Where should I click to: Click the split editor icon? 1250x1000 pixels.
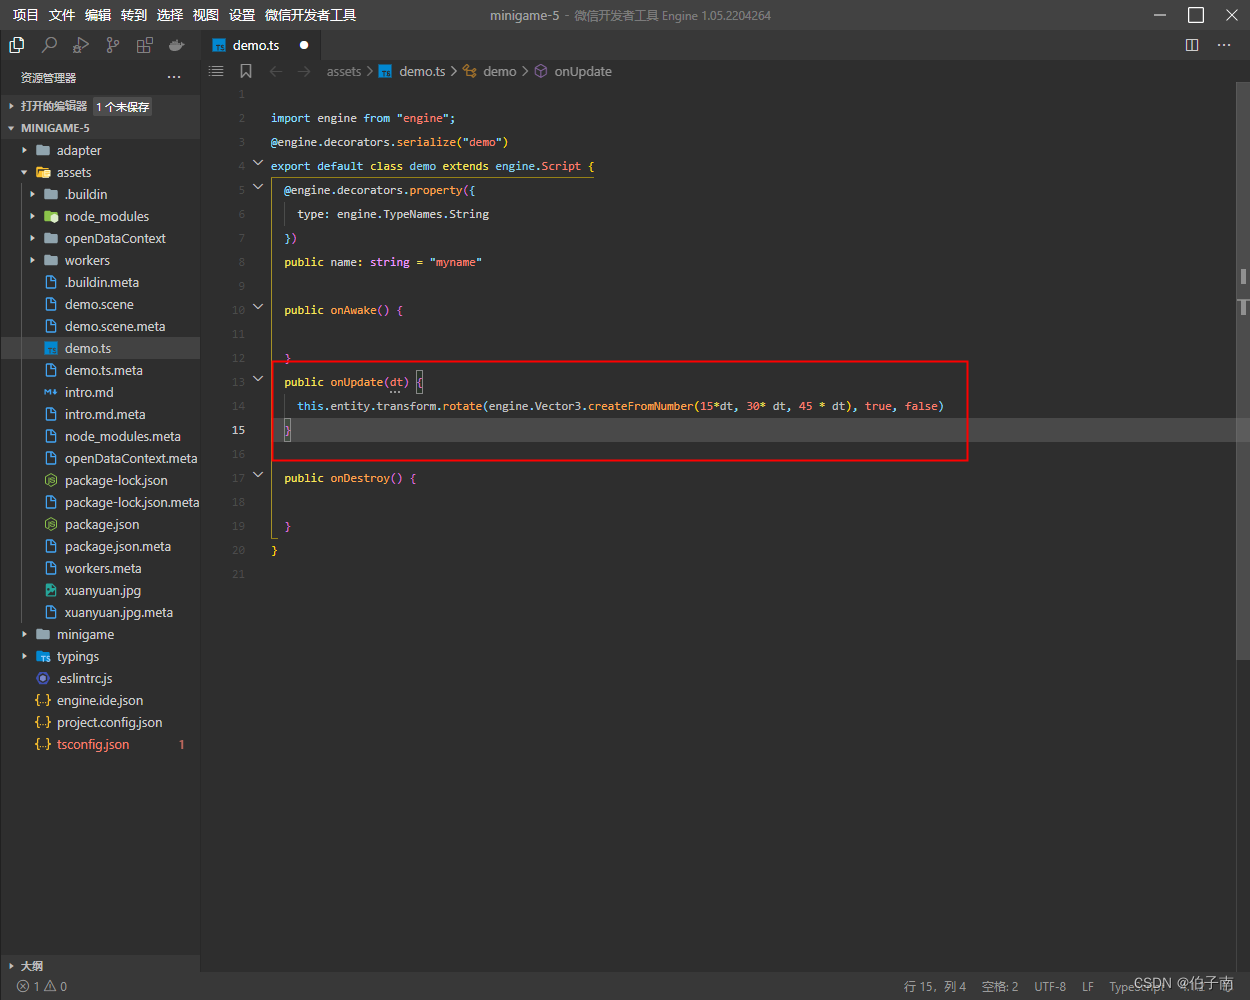pos(1192,45)
